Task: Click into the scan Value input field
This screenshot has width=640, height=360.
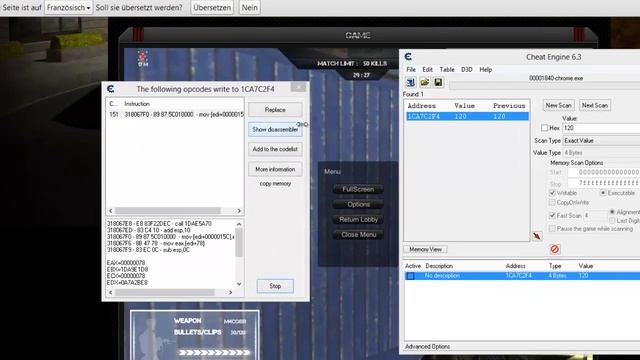Action: 601,128
